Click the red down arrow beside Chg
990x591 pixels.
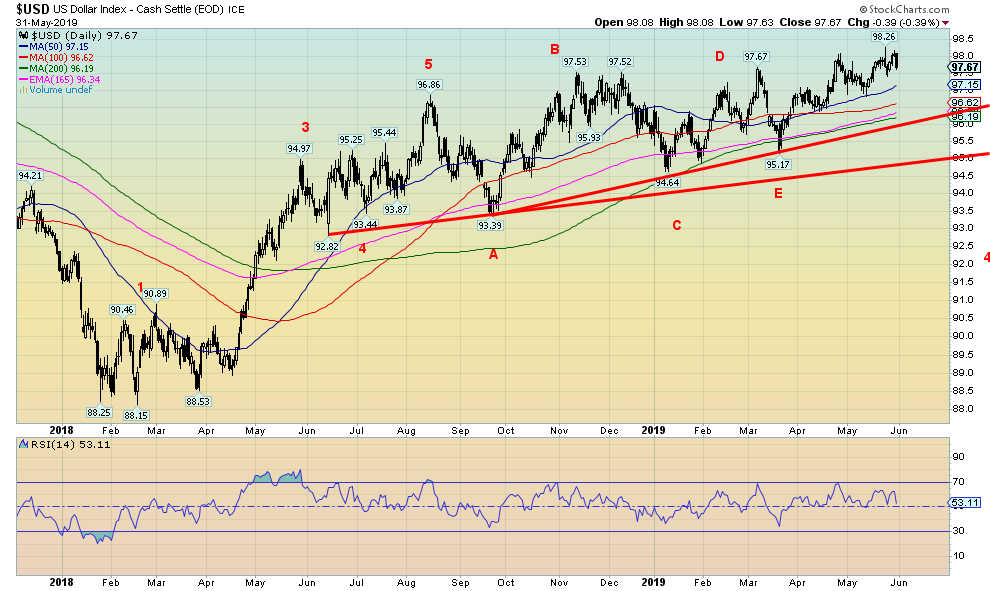946,22
